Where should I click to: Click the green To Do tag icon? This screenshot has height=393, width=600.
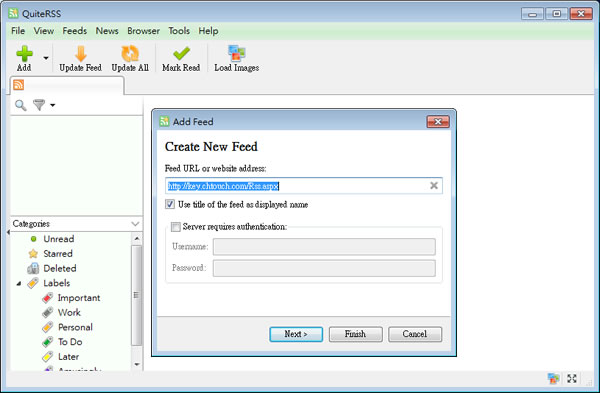(47, 342)
